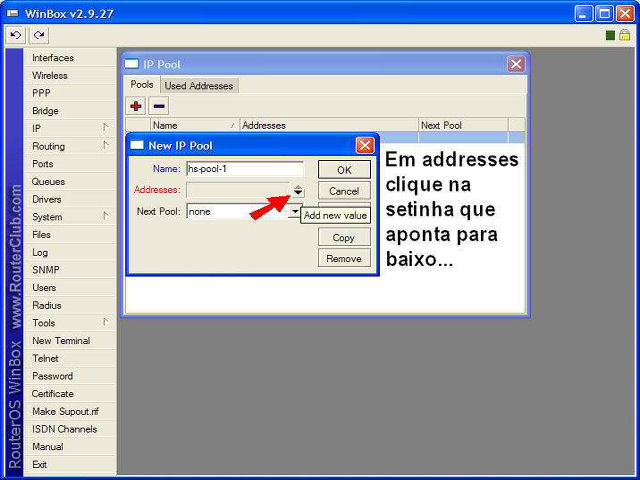Open the Manual menu item
This screenshot has width=640, height=480.
(70, 447)
